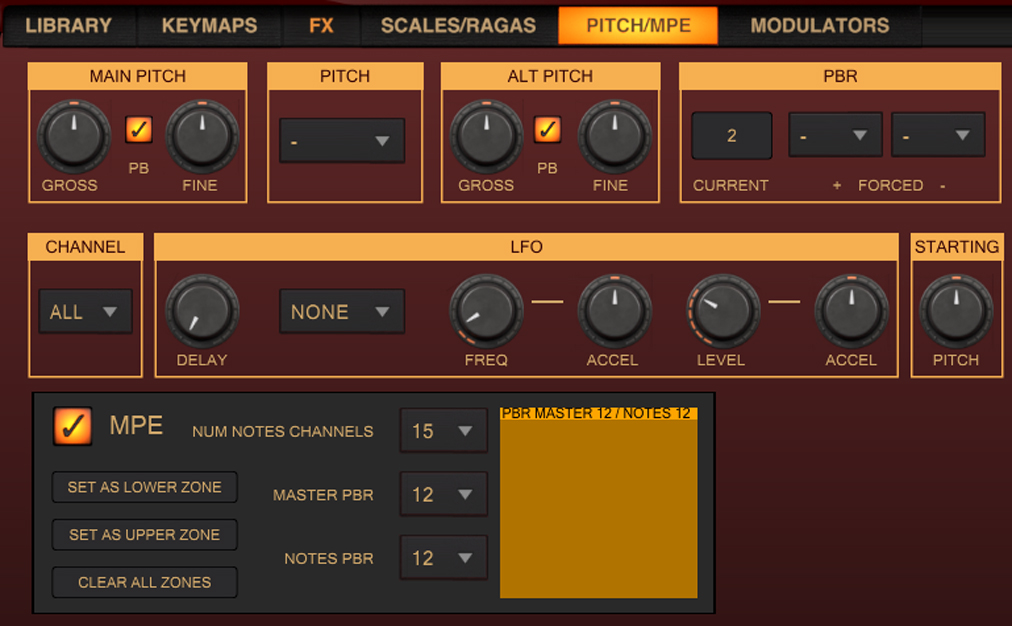Click the PBR CURRENT value field

click(x=732, y=136)
